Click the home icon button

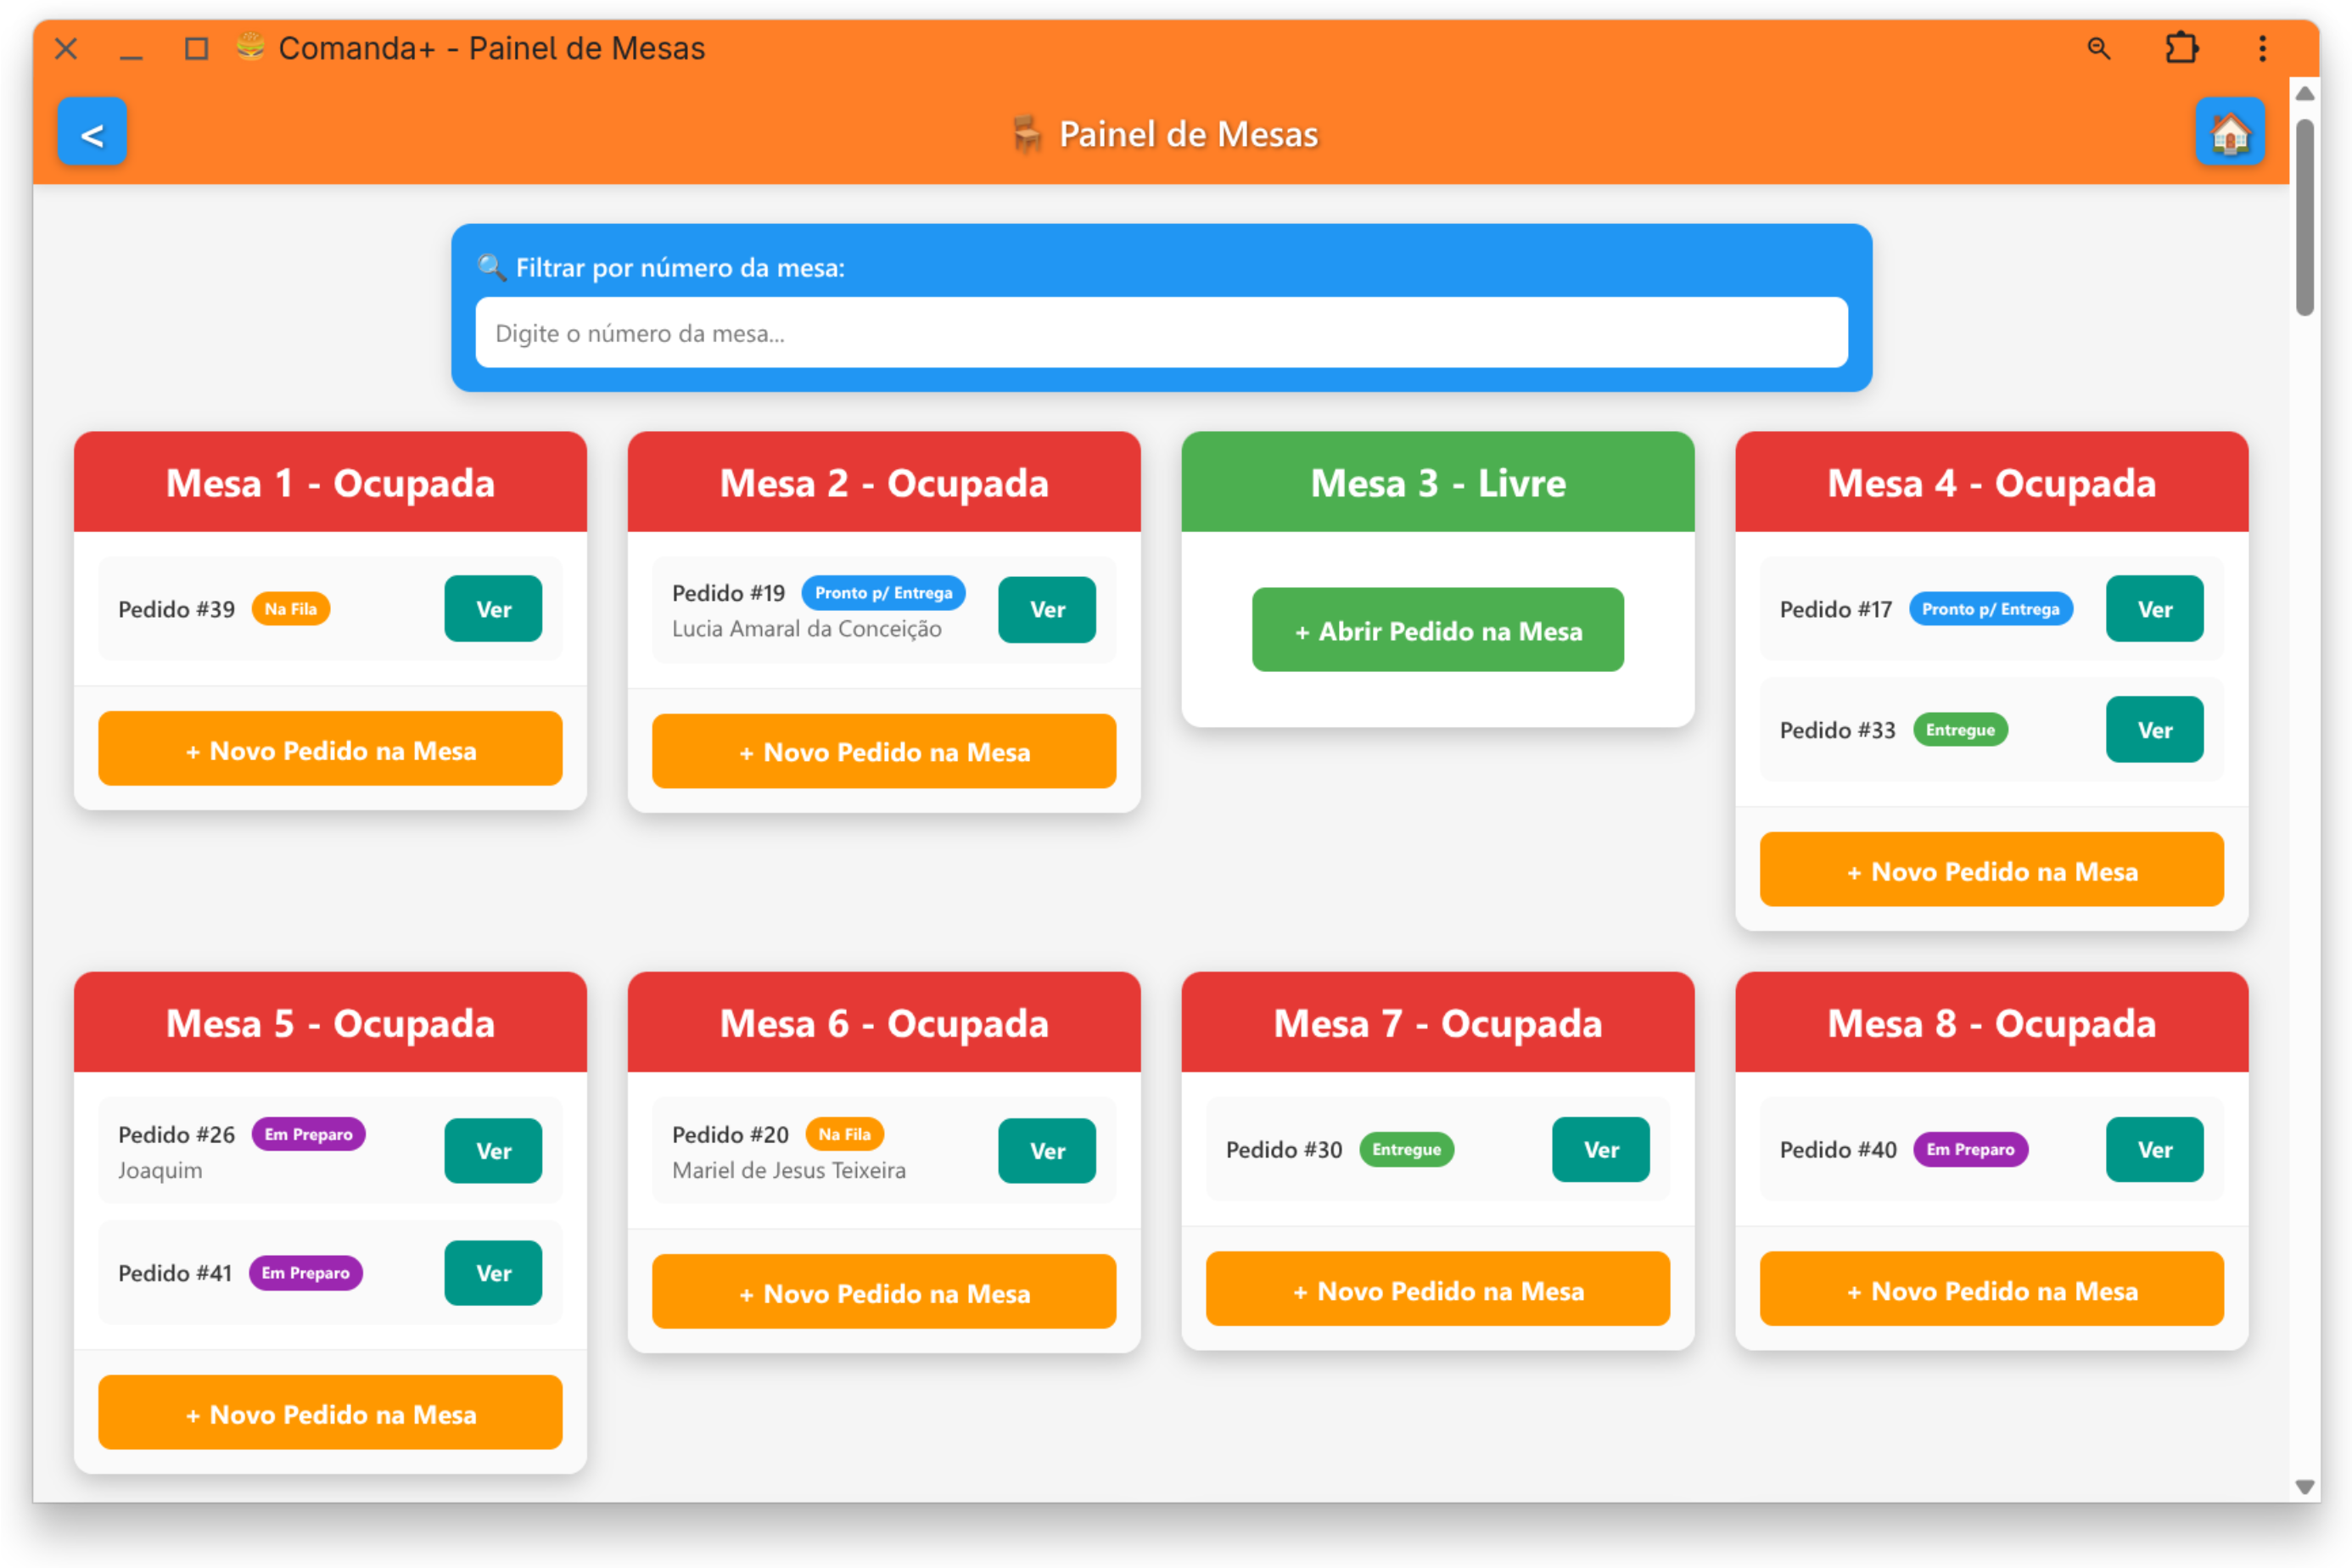(x=2229, y=132)
